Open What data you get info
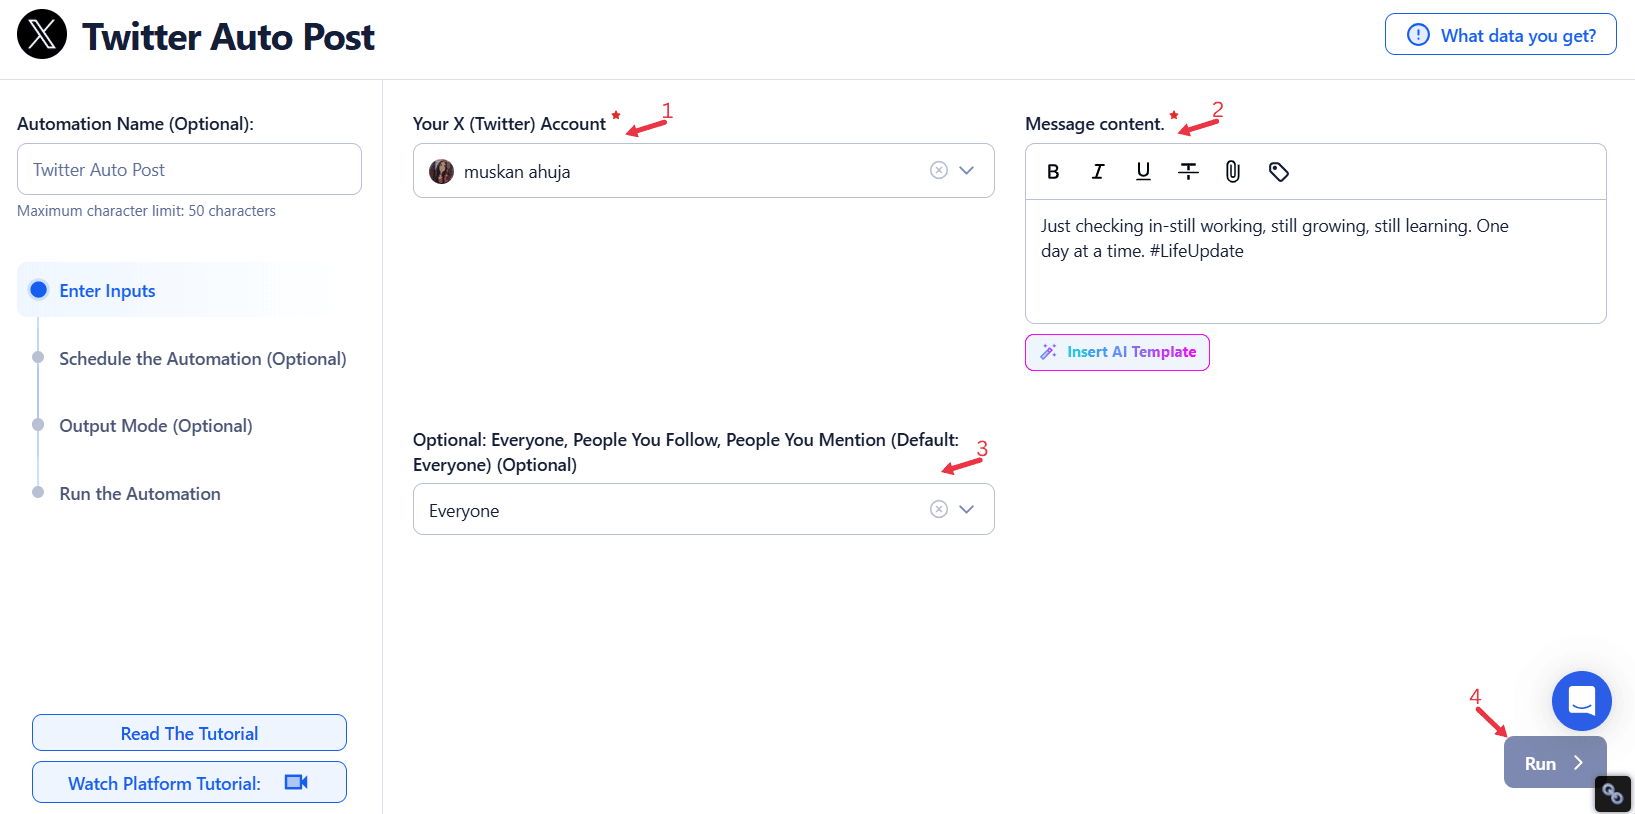The image size is (1635, 814). click(1500, 35)
